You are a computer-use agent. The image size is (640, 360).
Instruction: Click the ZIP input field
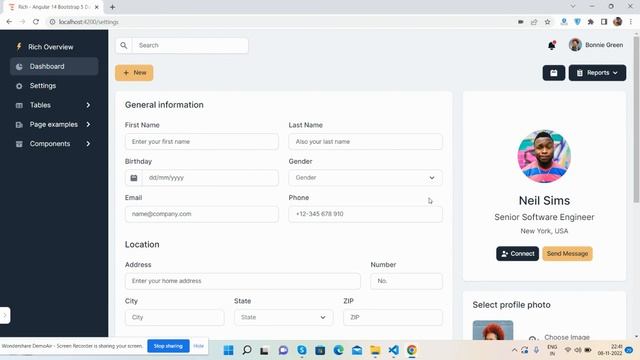pyautogui.click(x=393, y=318)
